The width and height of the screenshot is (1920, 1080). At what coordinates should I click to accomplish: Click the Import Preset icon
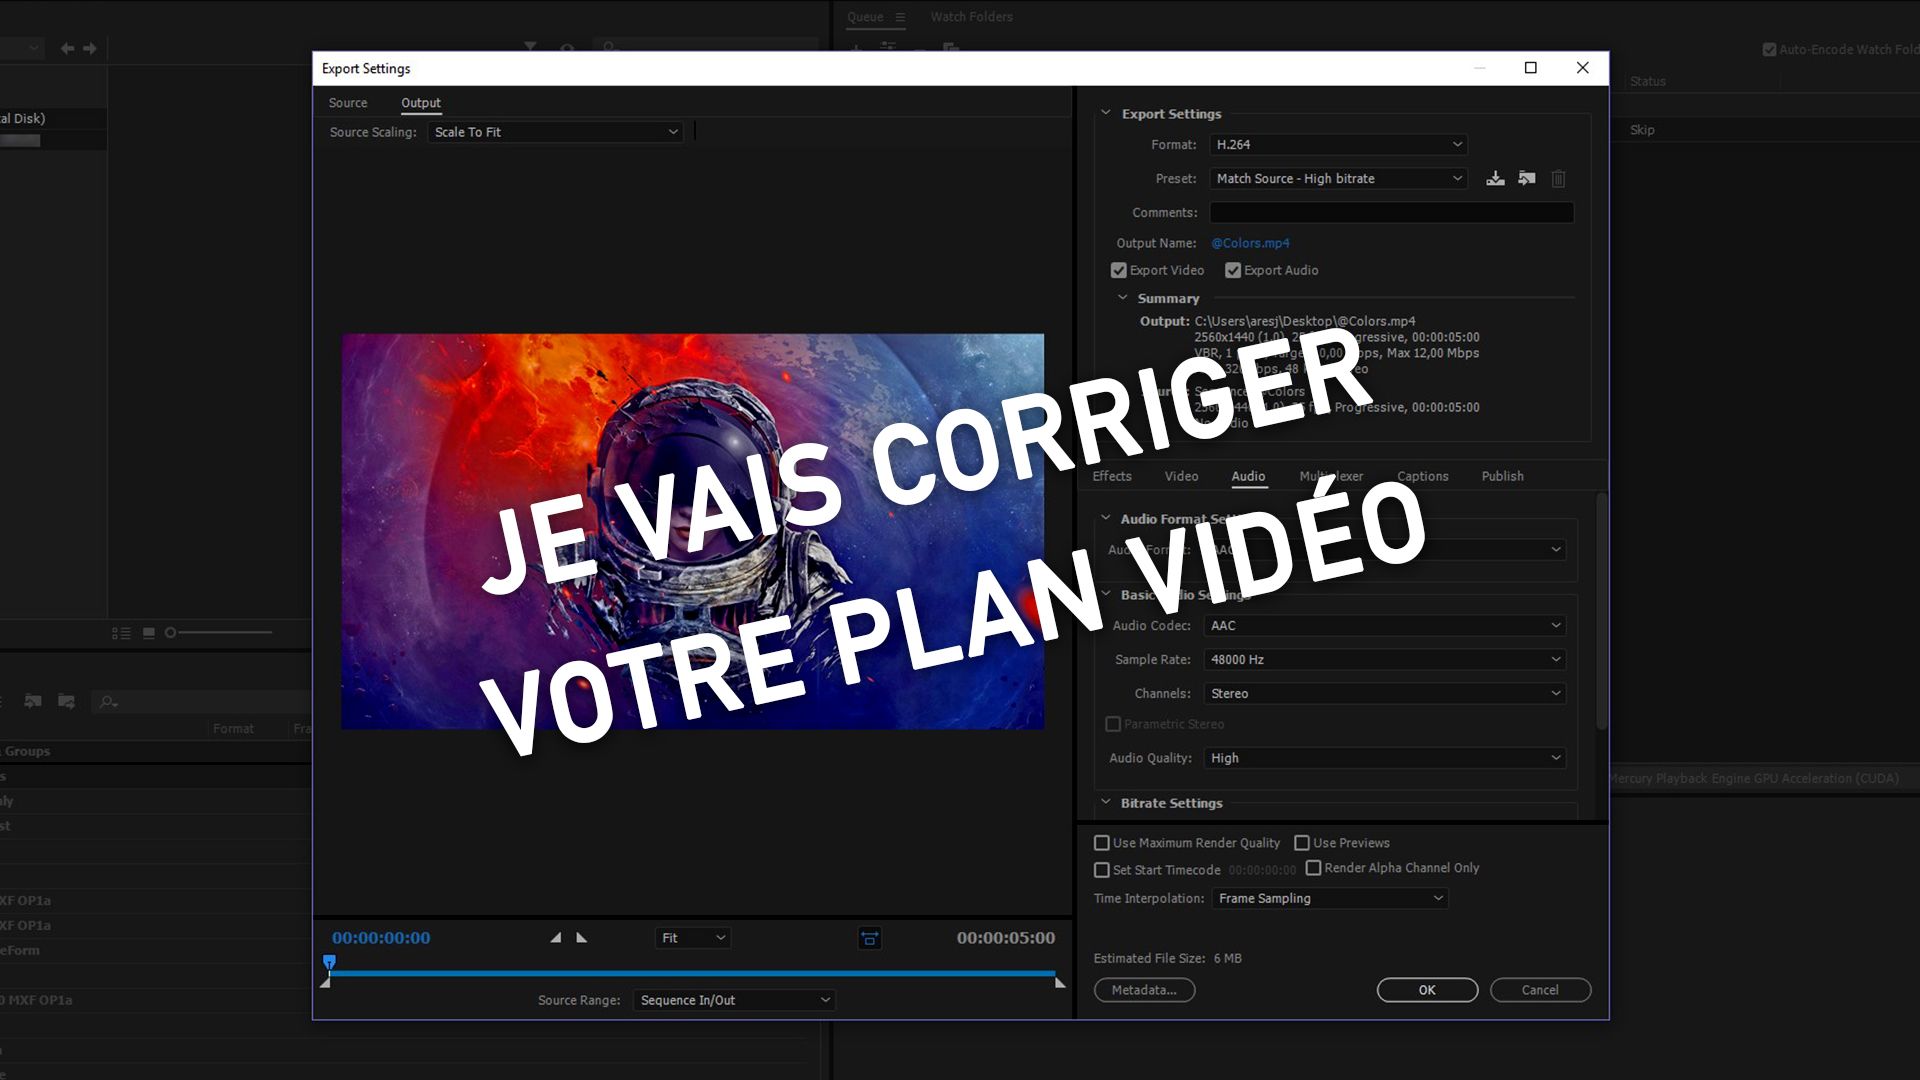tap(1526, 179)
